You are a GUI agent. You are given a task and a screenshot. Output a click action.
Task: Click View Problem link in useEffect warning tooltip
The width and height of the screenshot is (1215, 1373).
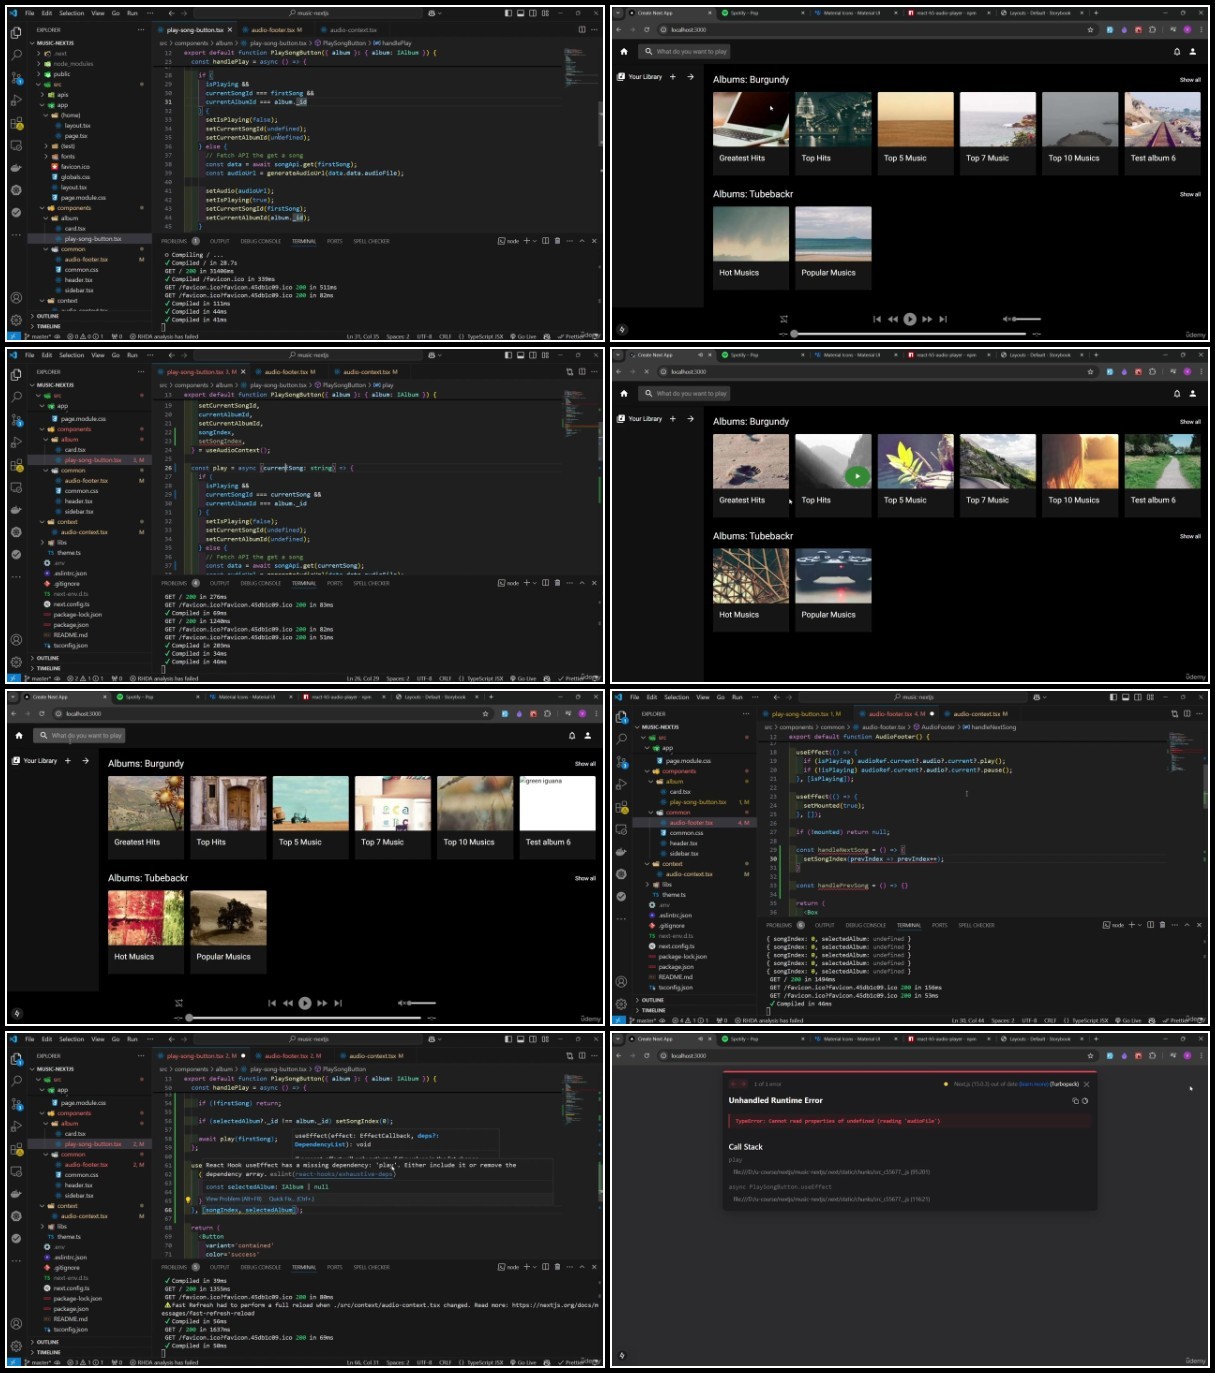233,1199
